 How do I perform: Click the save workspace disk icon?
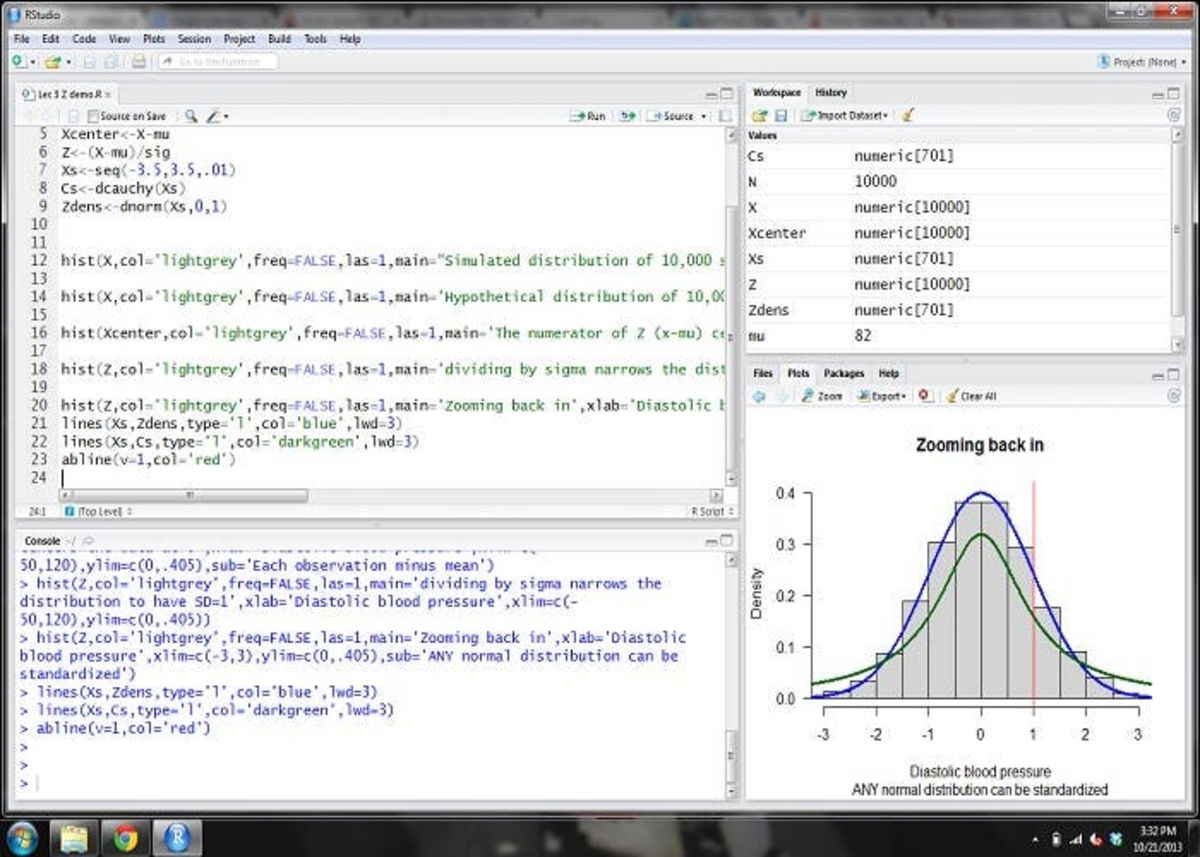pyautogui.click(x=781, y=116)
